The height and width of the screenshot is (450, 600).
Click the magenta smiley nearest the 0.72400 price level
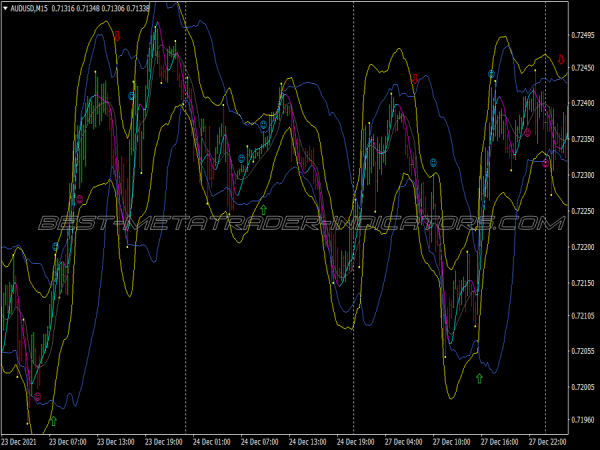[x=528, y=131]
